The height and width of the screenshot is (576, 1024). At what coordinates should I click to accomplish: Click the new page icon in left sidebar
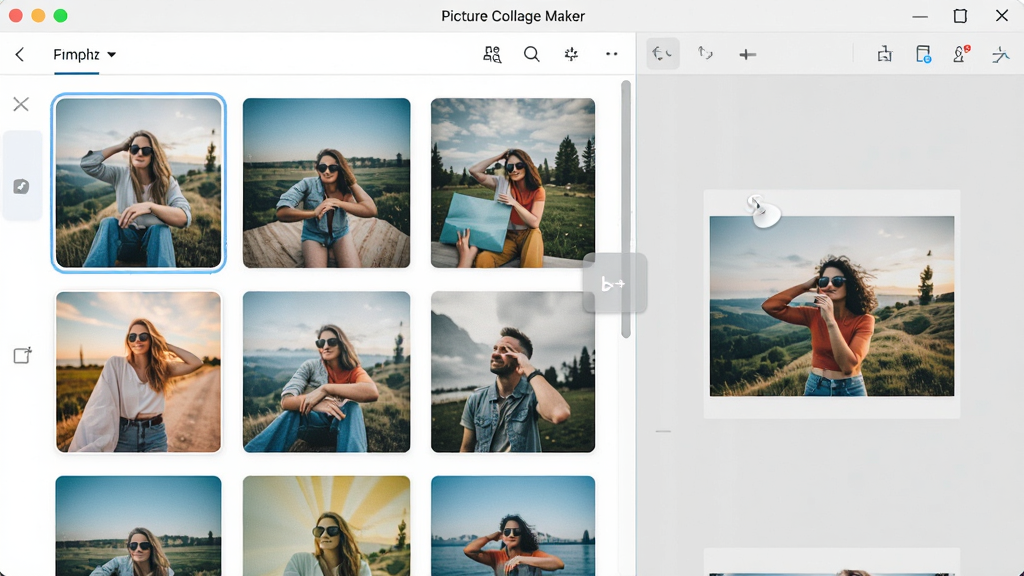[x=22, y=355]
